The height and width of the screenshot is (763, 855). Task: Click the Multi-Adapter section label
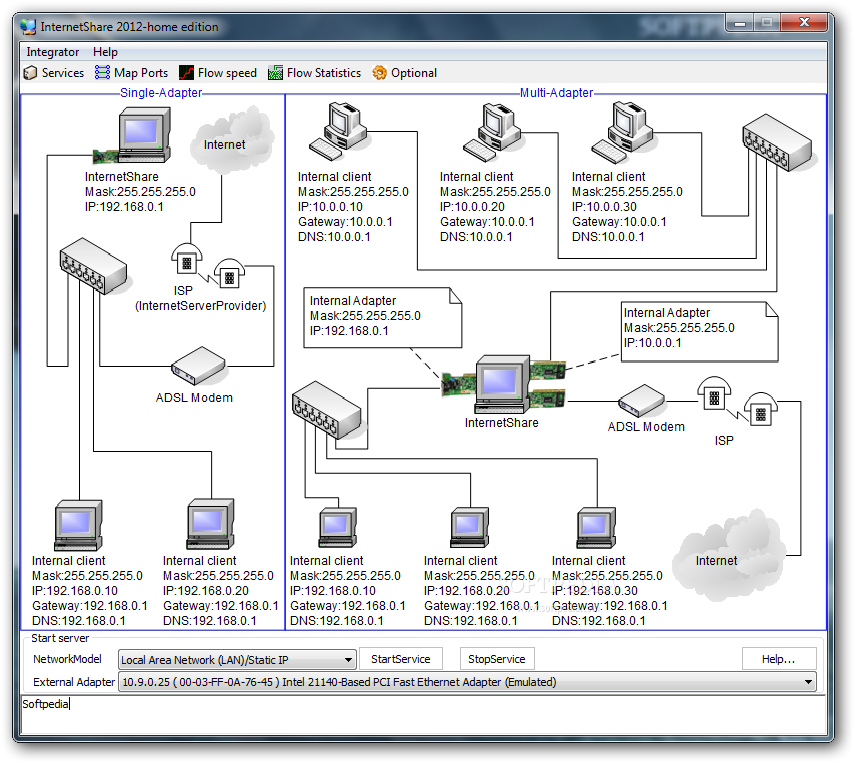point(557,93)
